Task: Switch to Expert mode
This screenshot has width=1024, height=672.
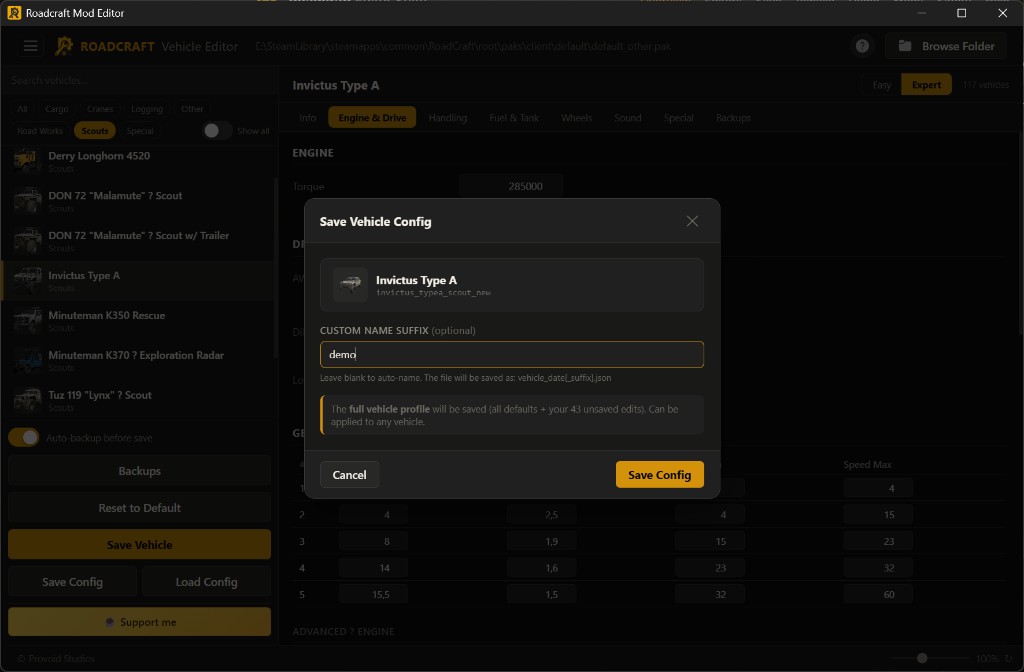Action: 926,85
